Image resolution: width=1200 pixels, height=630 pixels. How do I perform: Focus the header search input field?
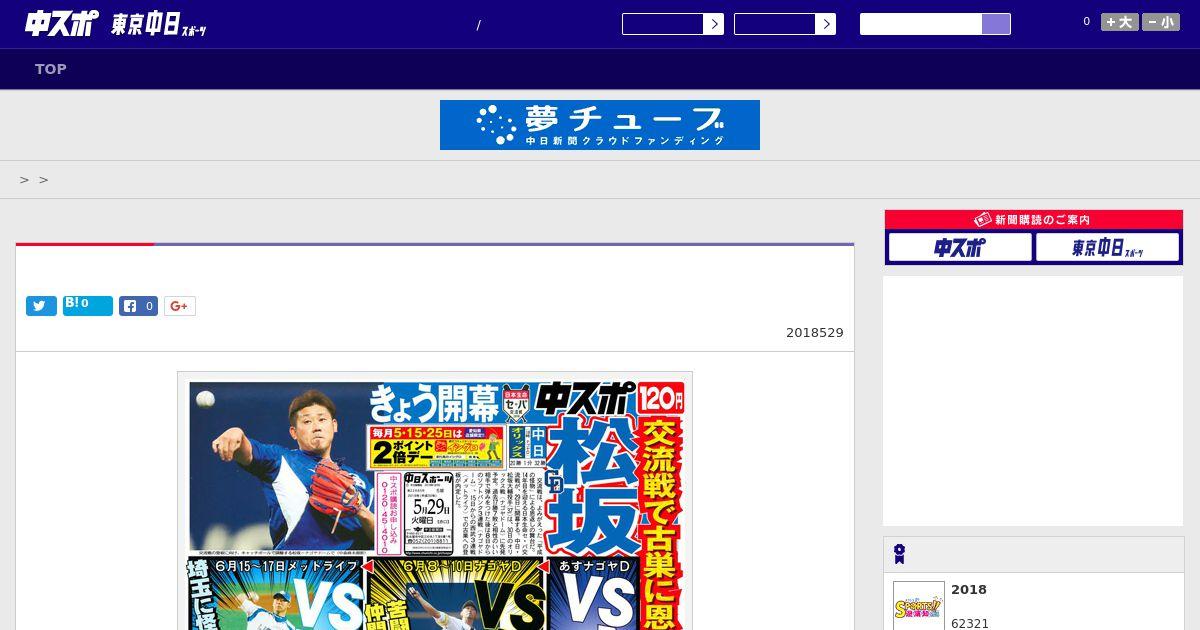click(921, 24)
